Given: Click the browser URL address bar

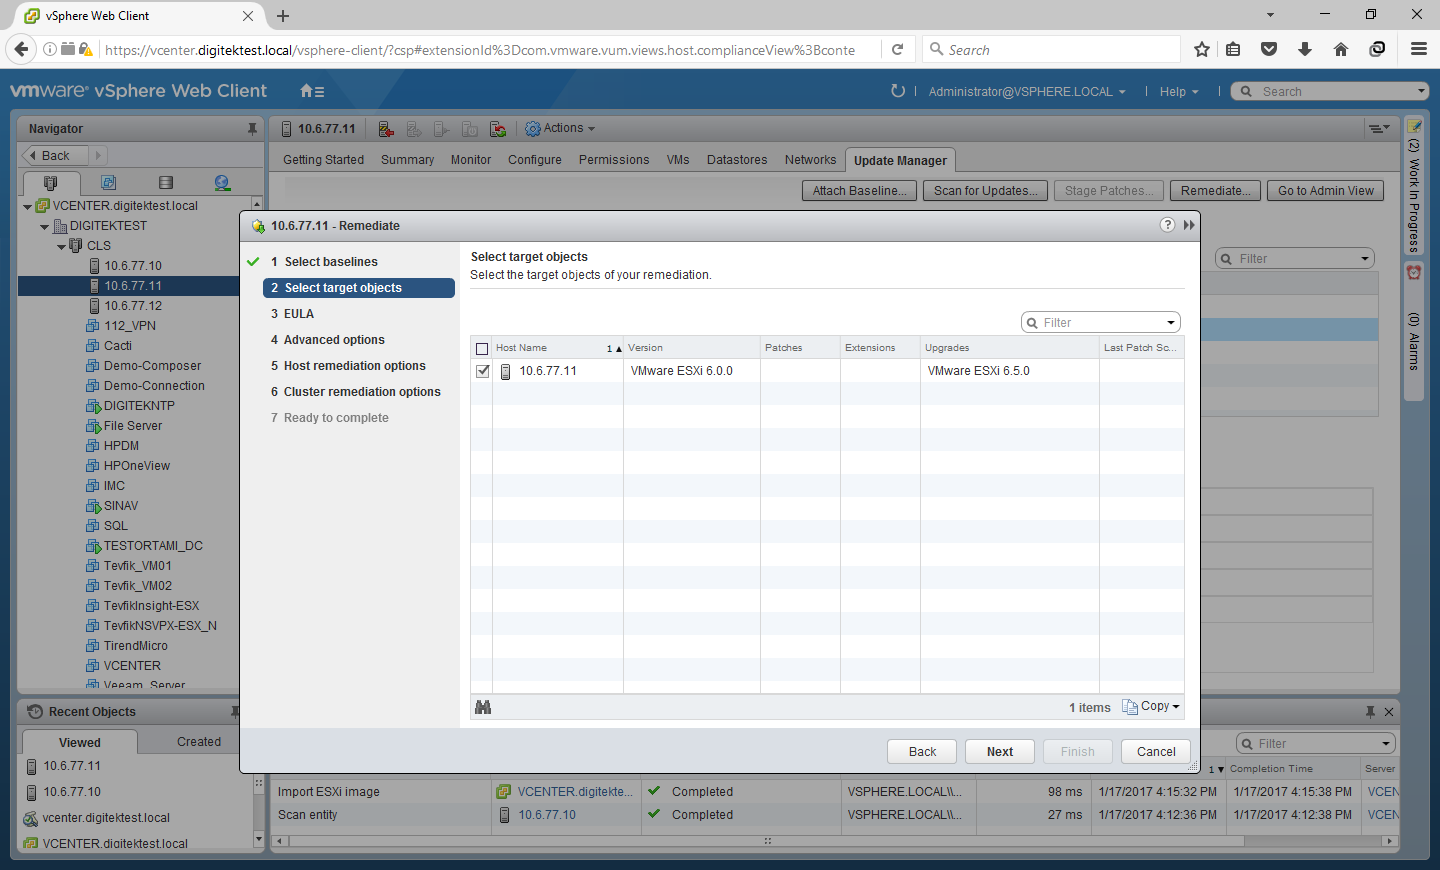Looking at the screenshot, I should click(x=480, y=50).
